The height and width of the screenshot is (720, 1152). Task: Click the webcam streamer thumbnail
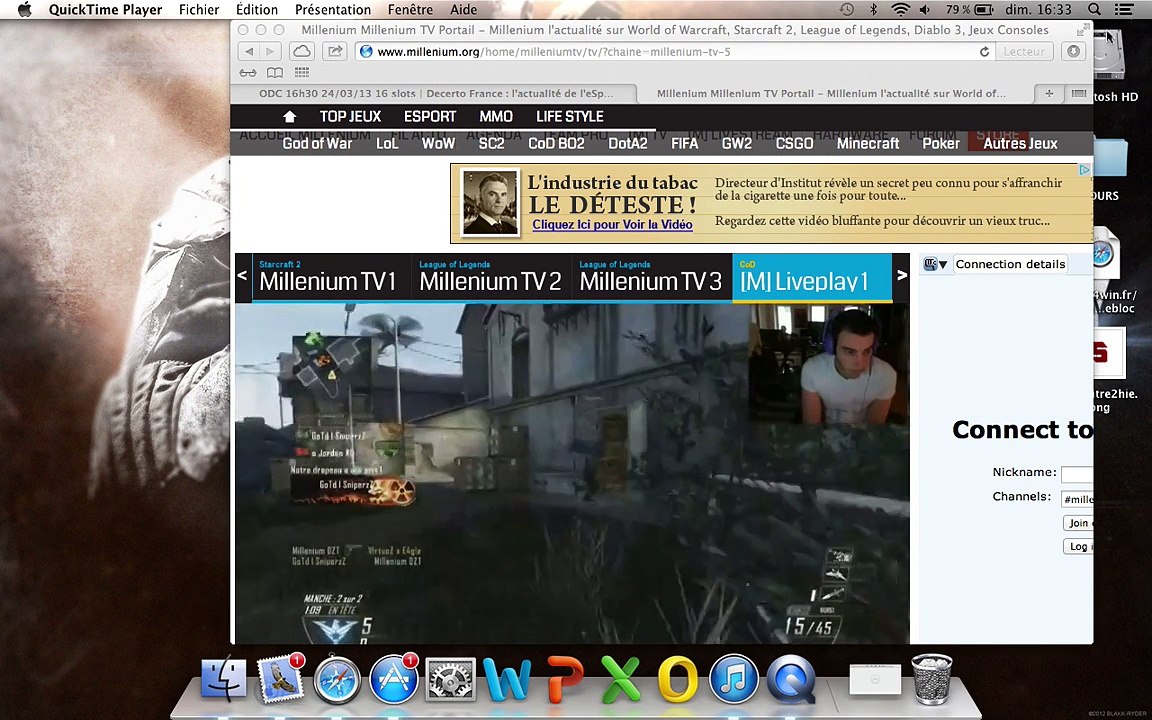coord(828,365)
